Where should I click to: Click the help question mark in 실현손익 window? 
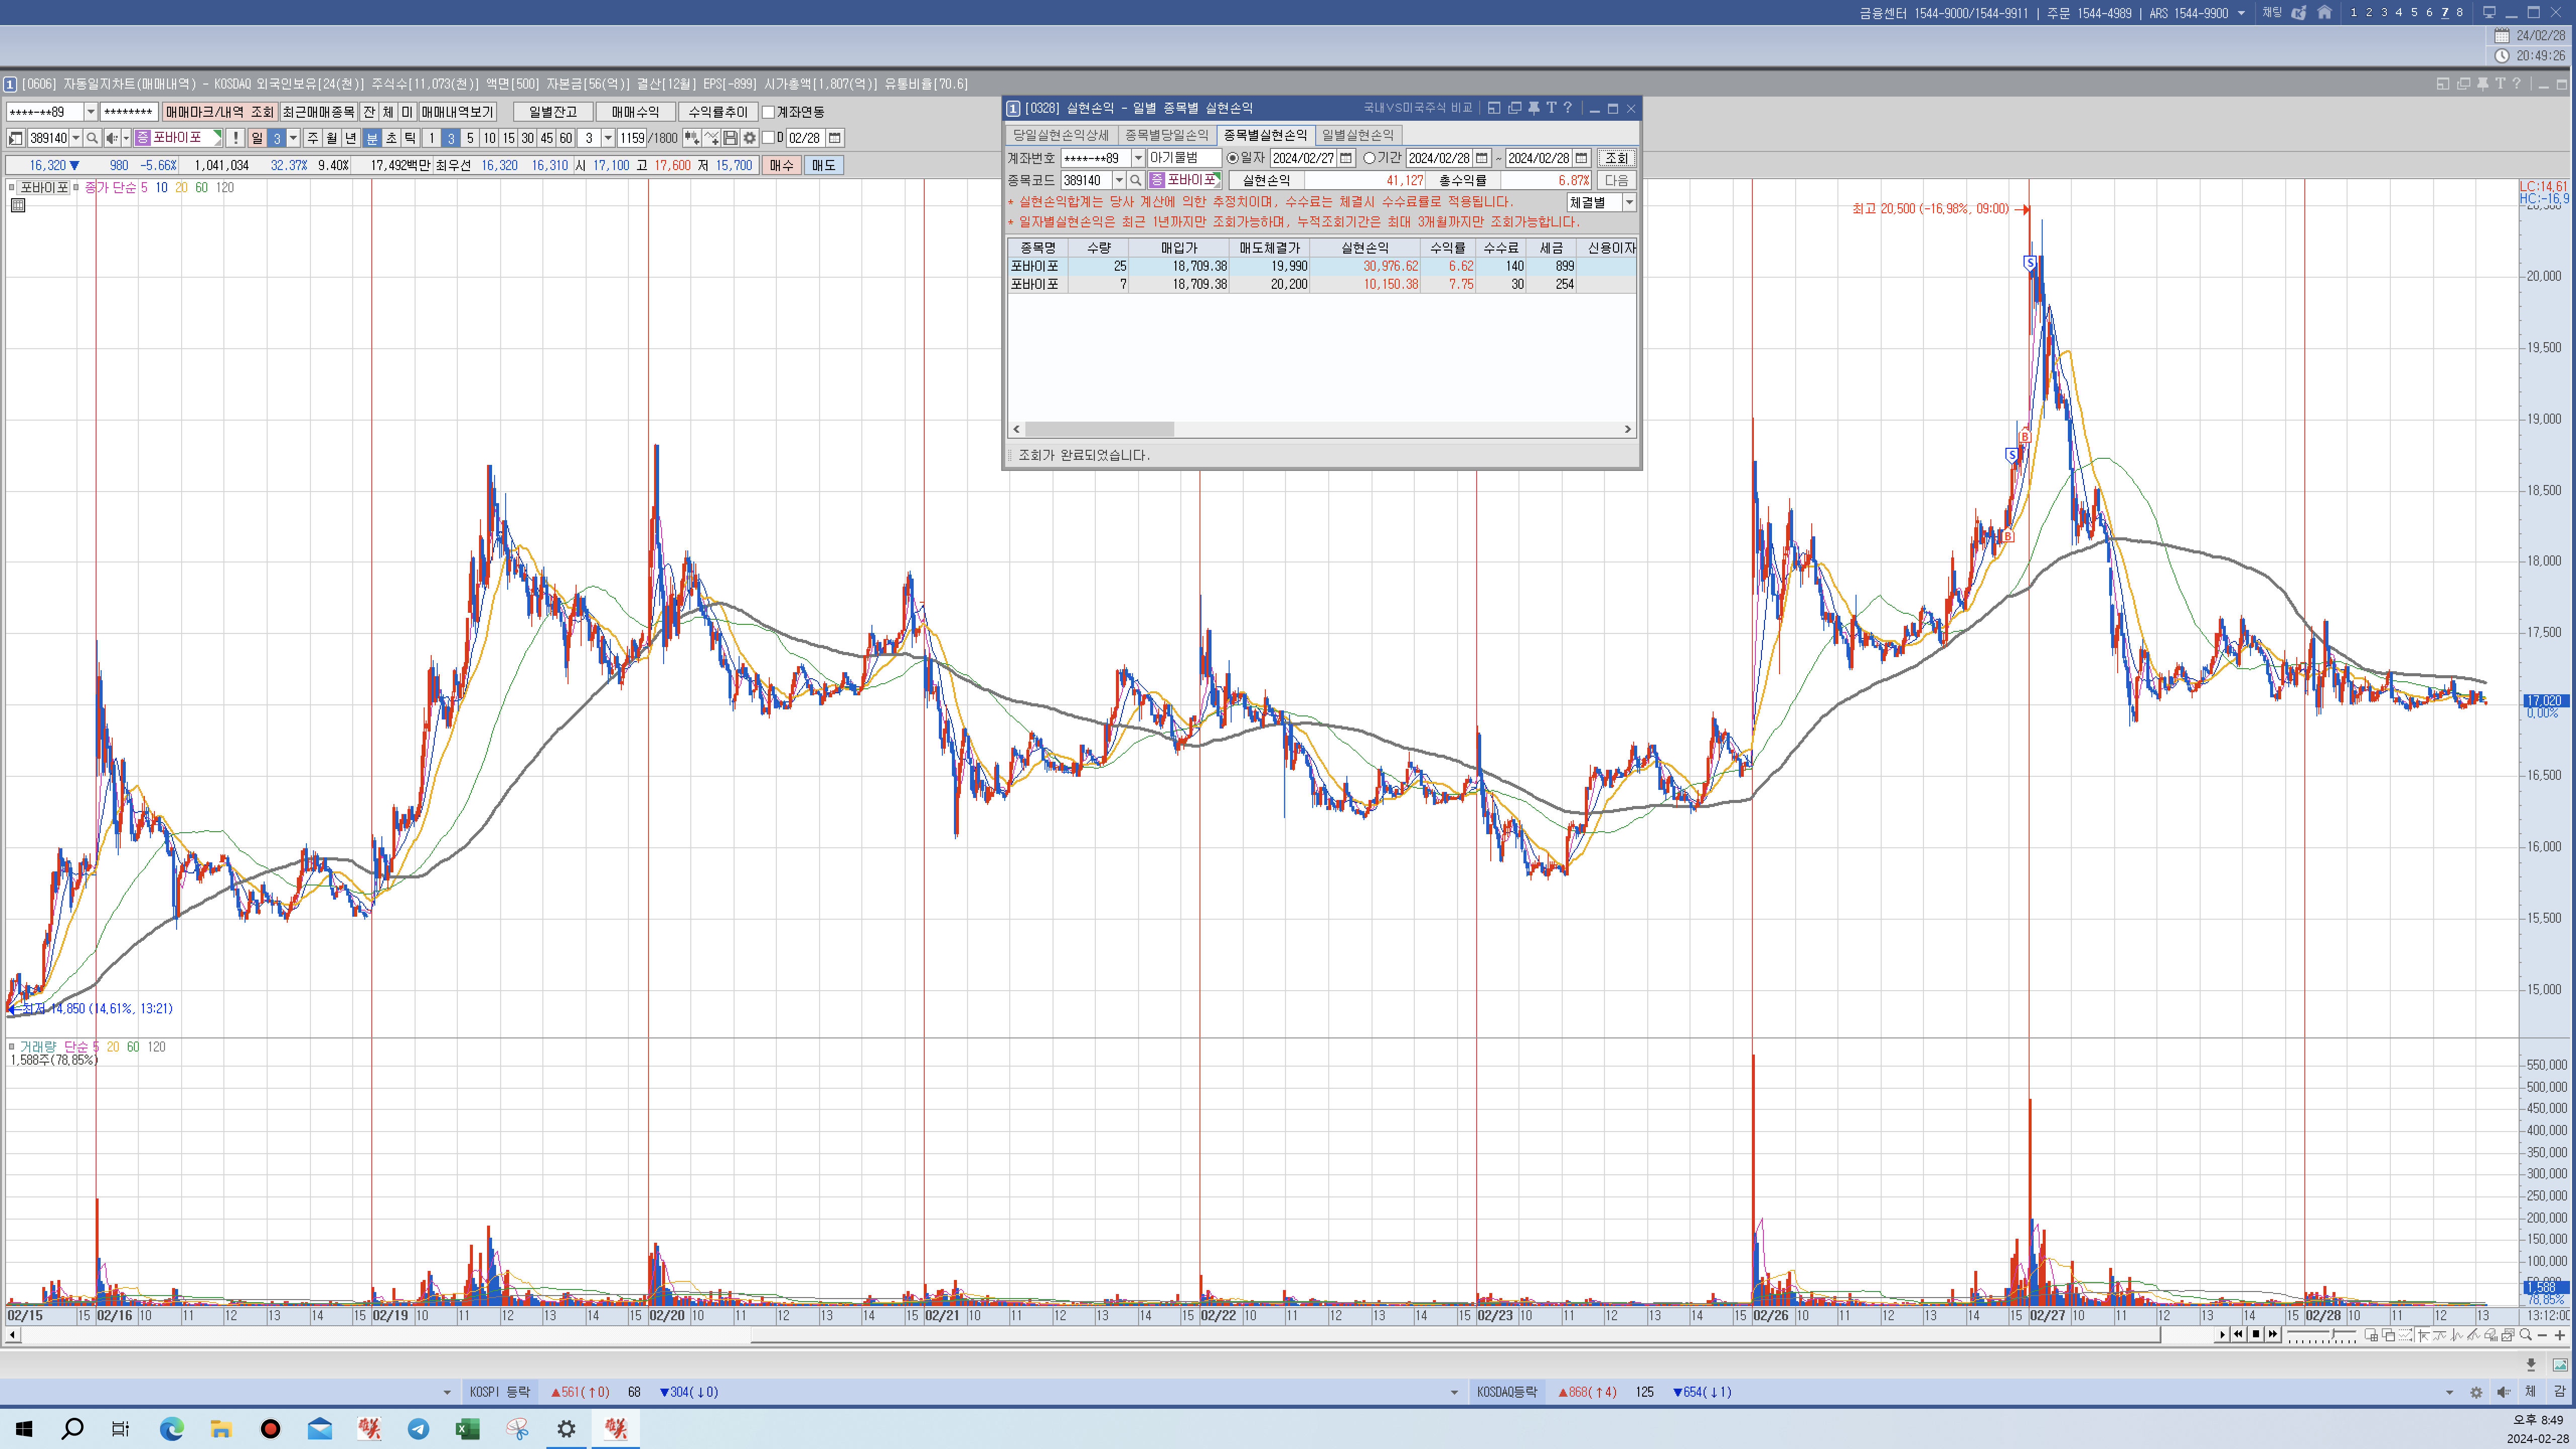pos(1568,108)
